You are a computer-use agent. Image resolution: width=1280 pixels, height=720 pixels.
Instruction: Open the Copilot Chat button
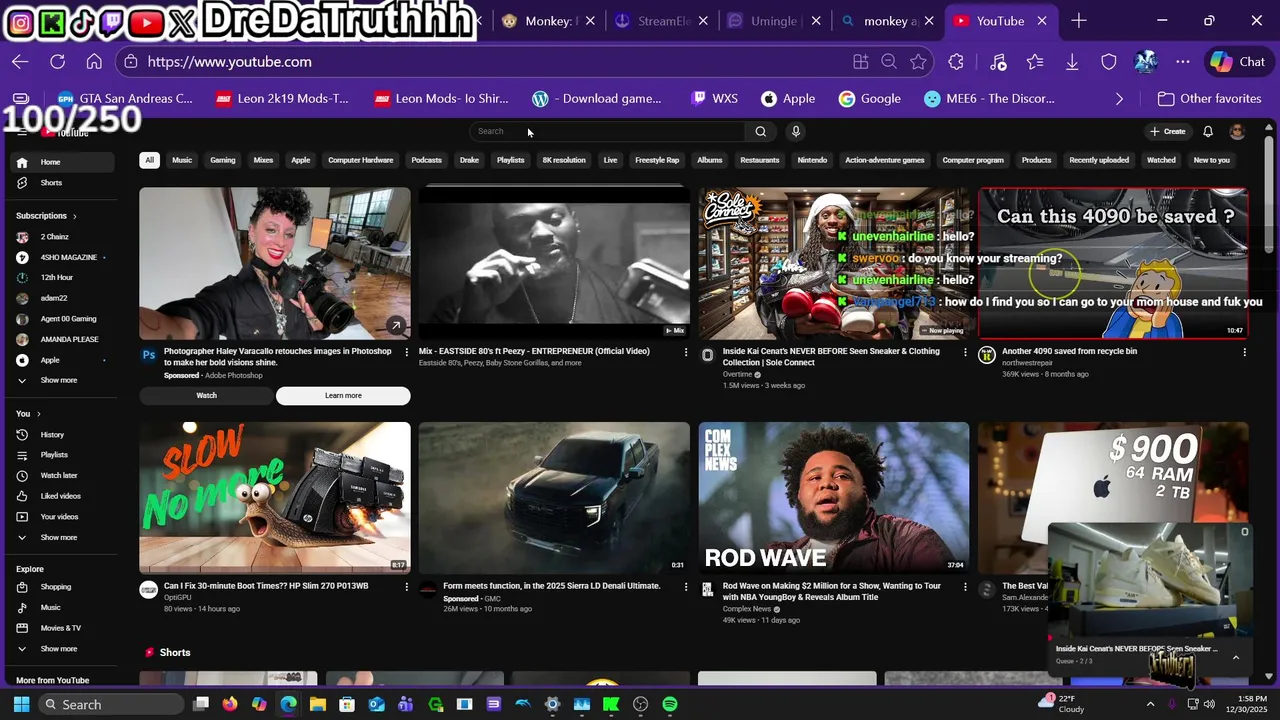point(1237,62)
